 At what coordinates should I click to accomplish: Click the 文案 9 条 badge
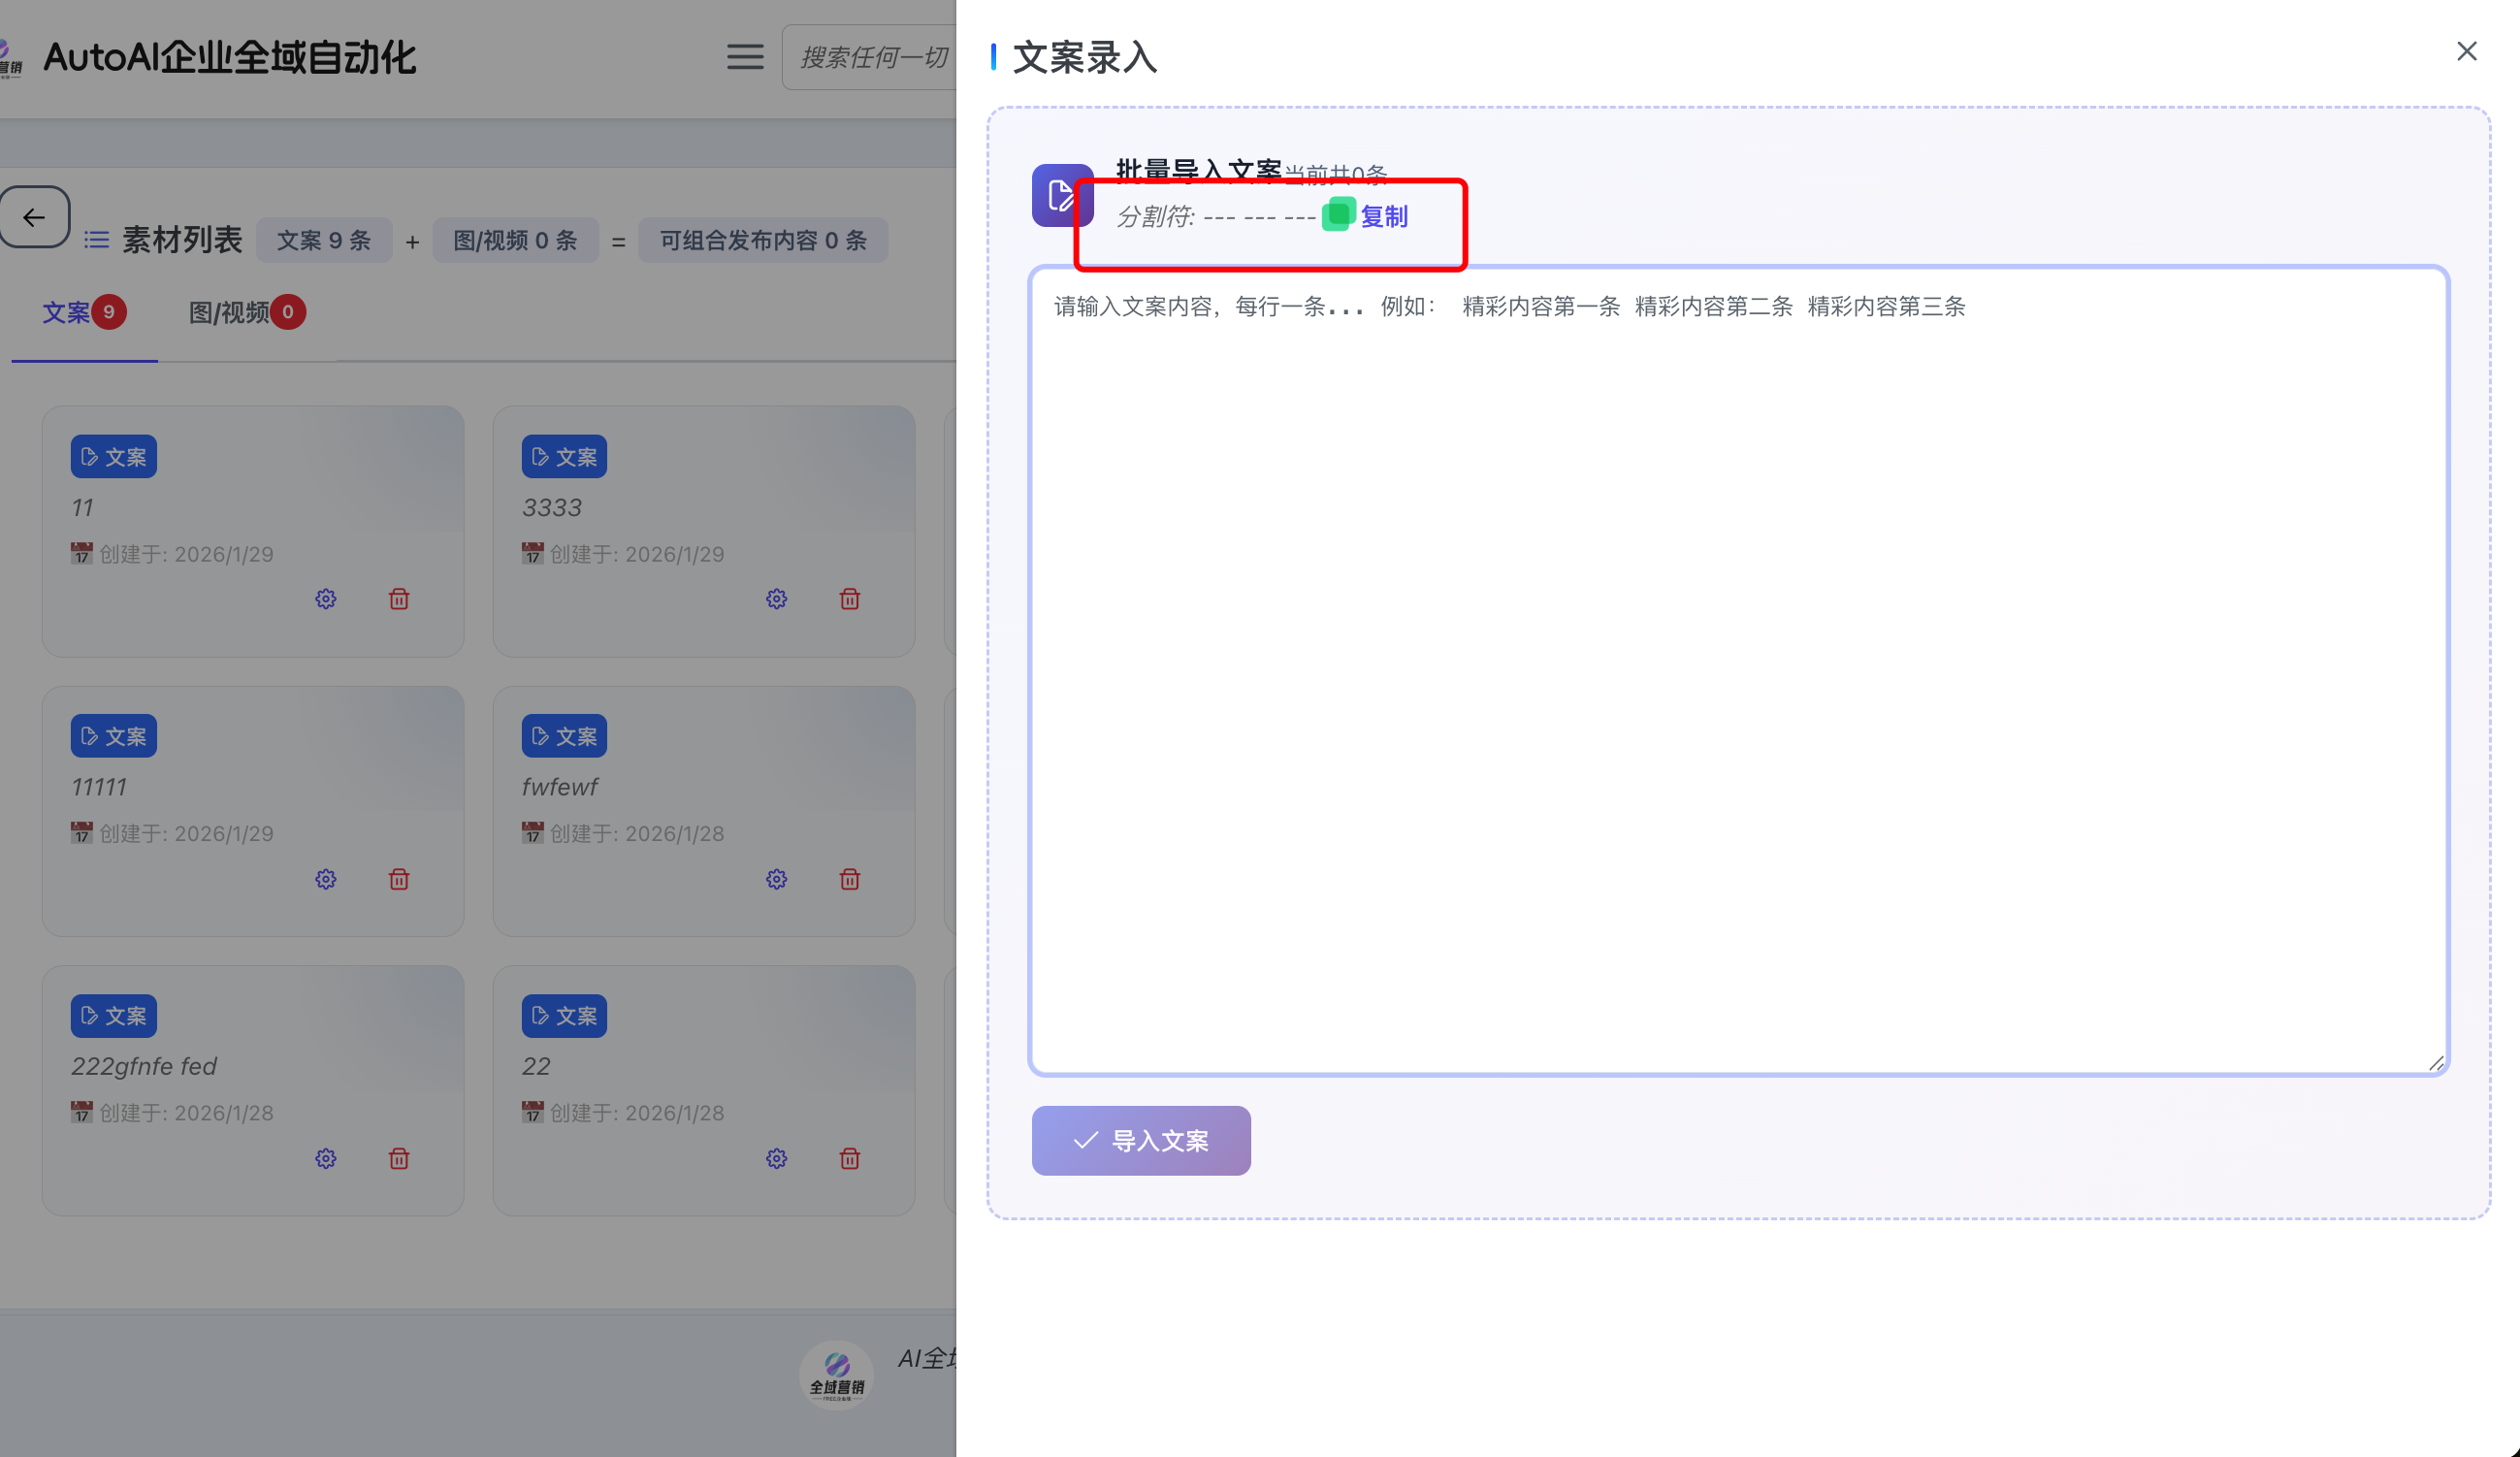tap(324, 241)
